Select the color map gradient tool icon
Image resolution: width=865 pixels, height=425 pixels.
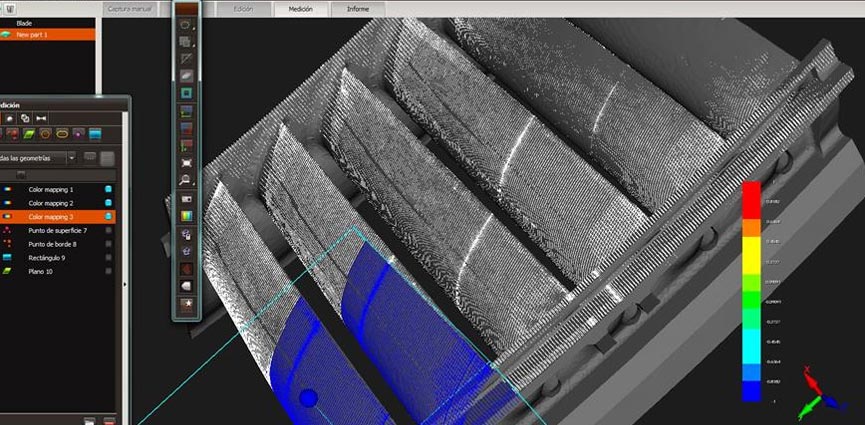[185, 215]
